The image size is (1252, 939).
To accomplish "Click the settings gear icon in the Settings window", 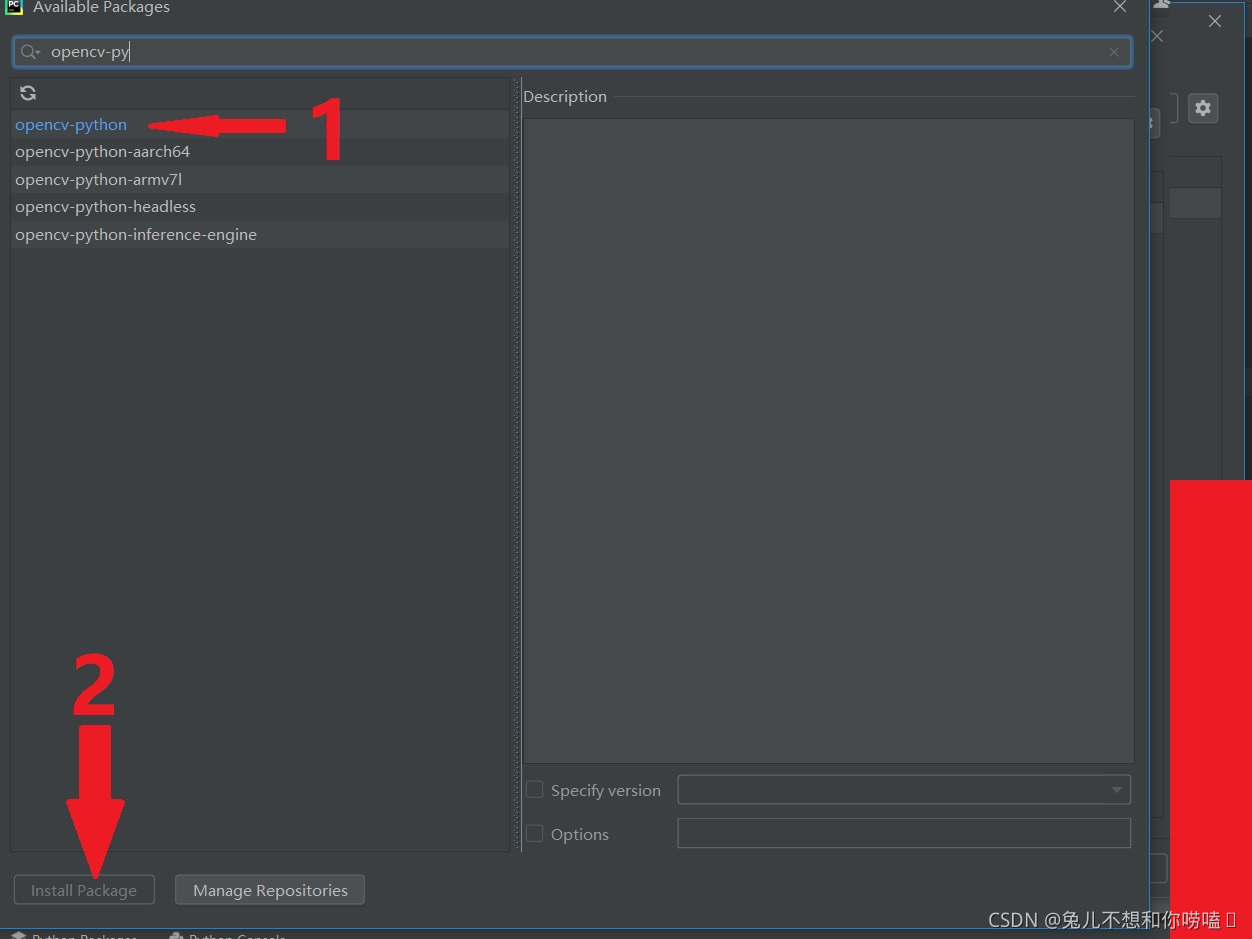I will pos(1203,108).
